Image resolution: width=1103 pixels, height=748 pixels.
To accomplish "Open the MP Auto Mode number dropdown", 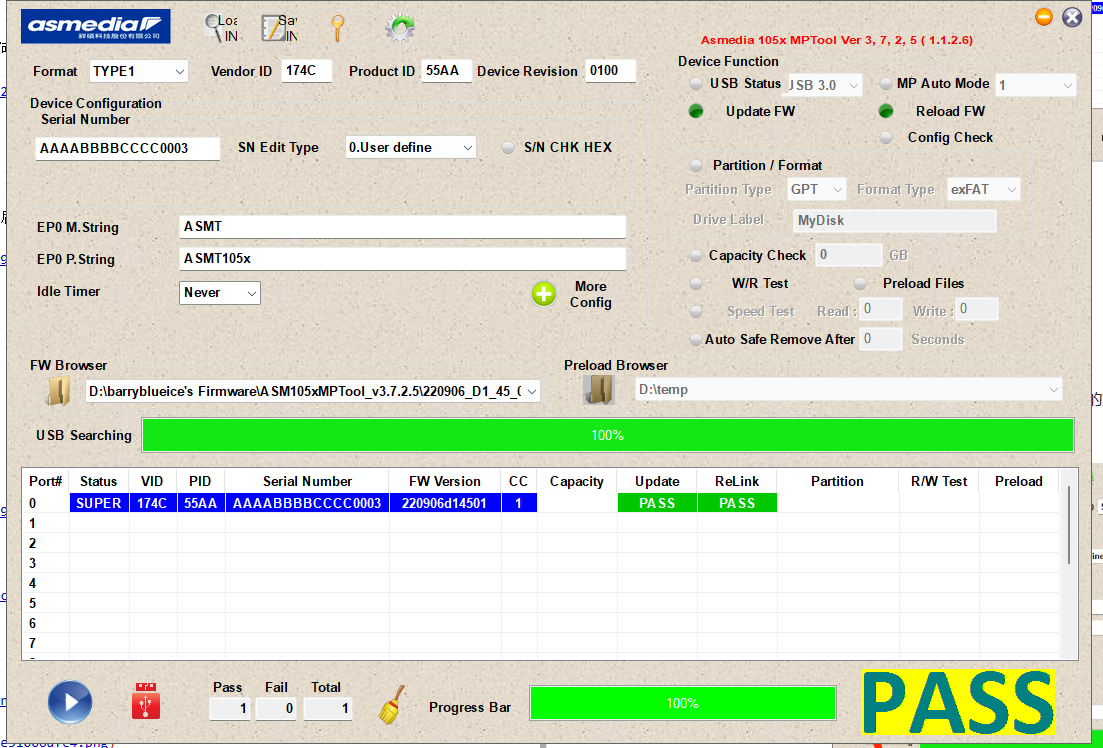I will pos(1035,85).
